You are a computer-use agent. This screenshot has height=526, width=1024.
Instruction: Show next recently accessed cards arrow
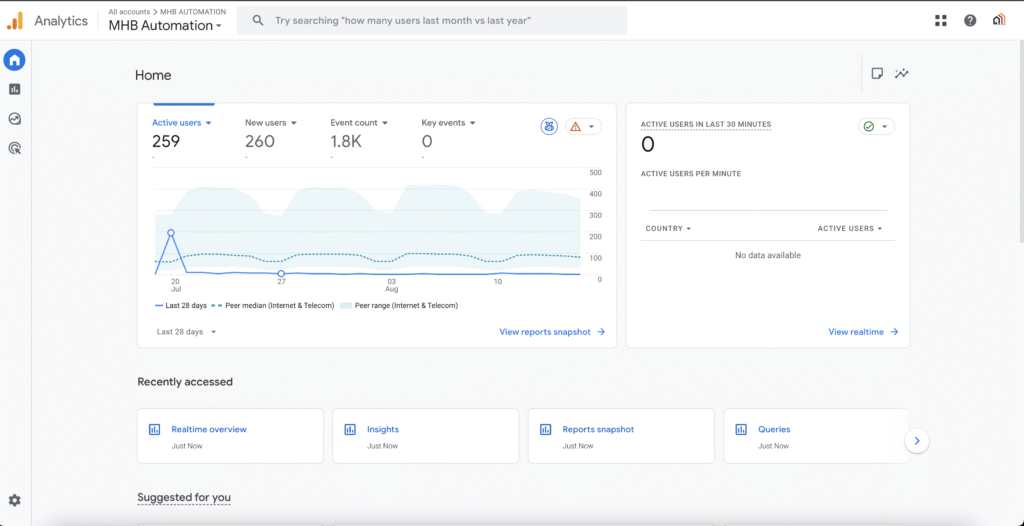pyautogui.click(x=917, y=441)
